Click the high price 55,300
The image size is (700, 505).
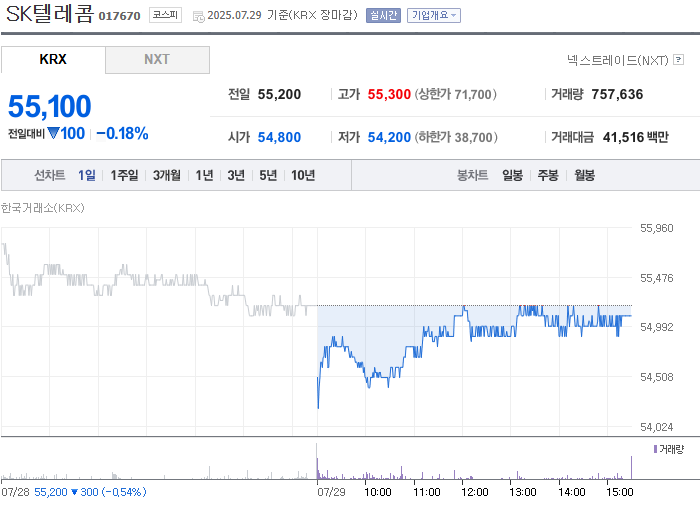pos(389,94)
